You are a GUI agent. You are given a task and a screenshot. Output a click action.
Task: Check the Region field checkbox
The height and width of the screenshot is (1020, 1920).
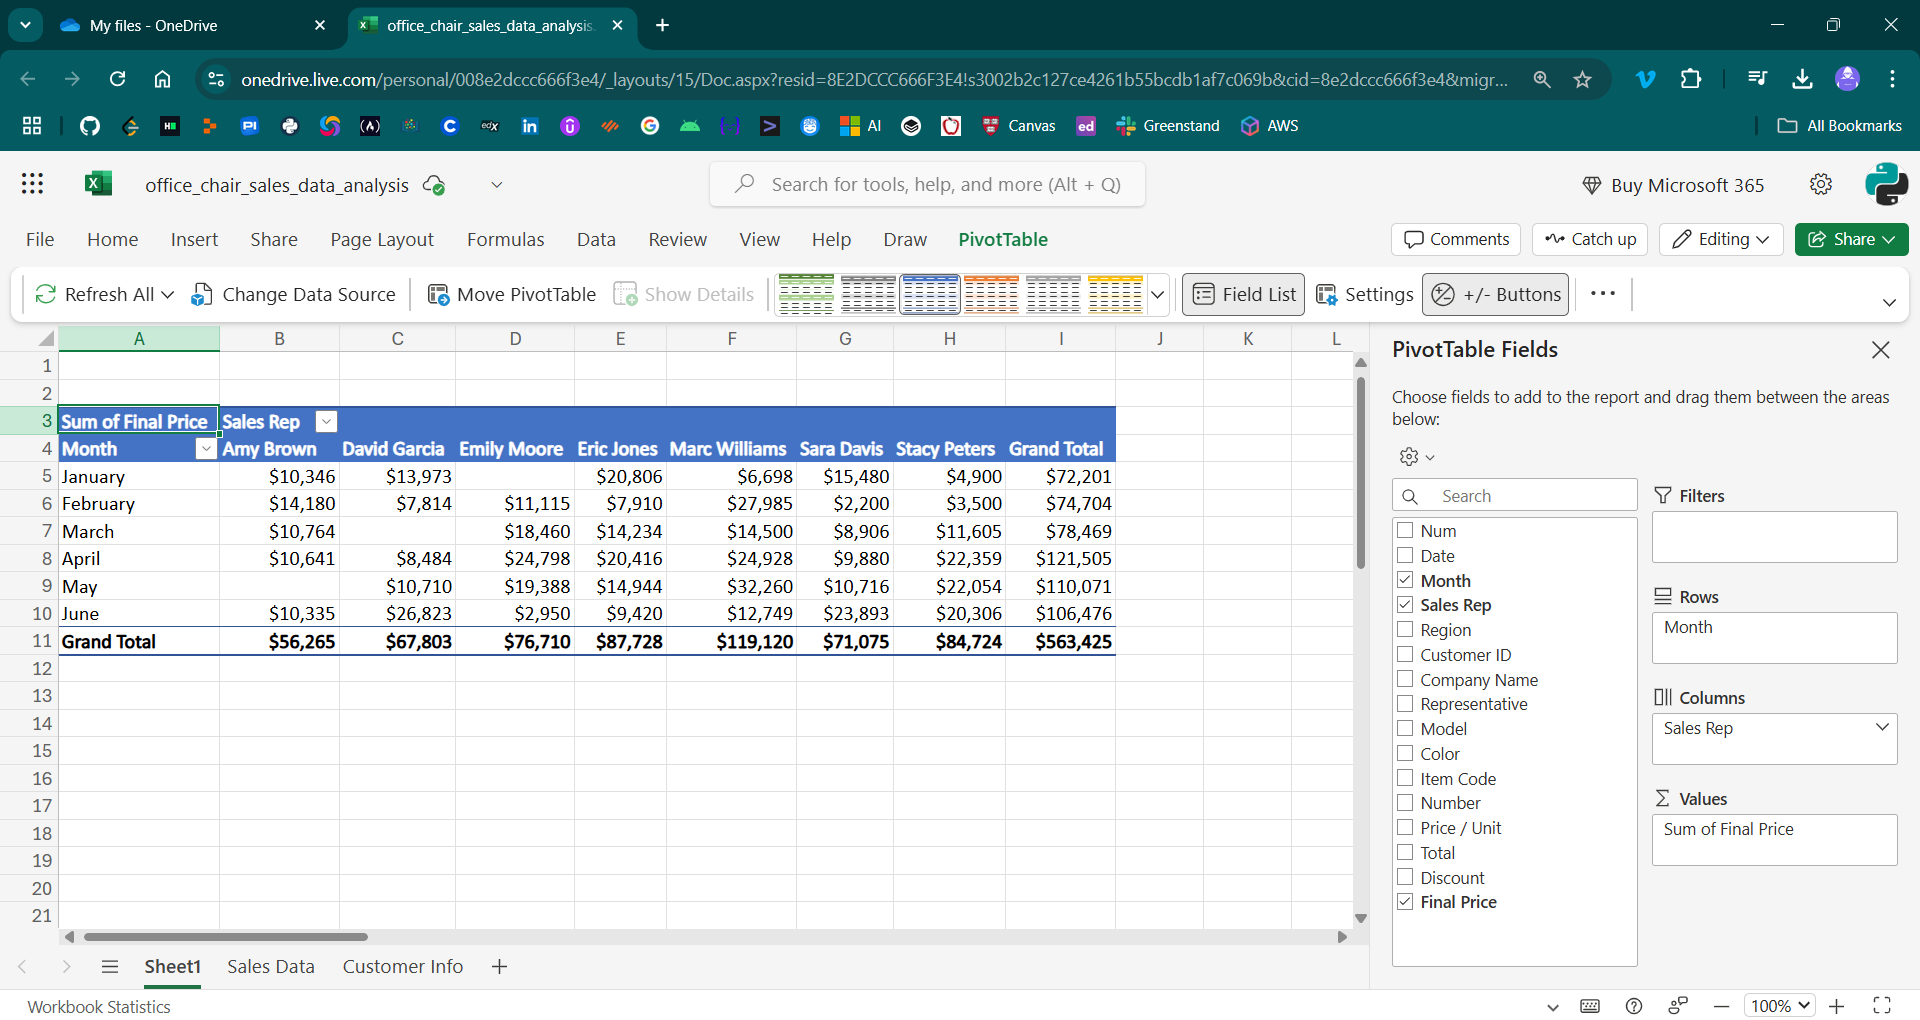point(1405,630)
